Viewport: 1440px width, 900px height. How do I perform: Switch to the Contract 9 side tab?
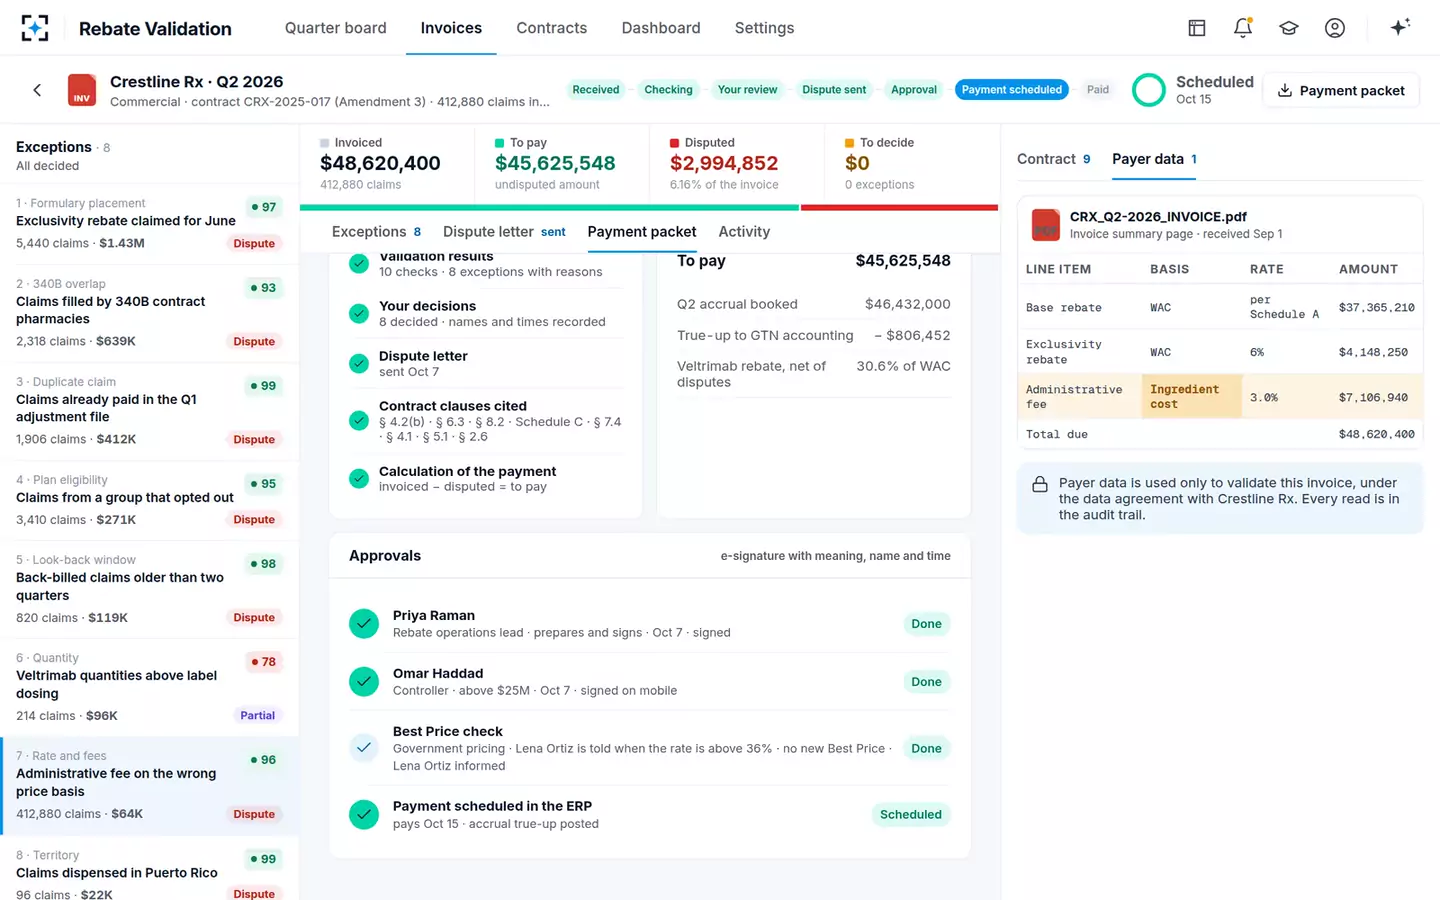pos(1054,159)
